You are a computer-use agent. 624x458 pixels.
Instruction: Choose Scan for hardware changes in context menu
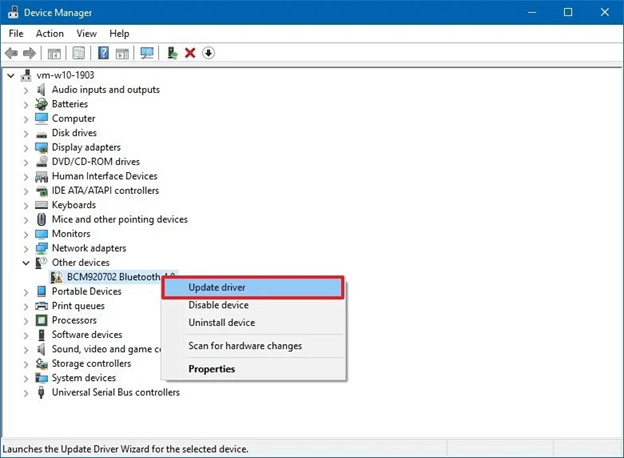tap(254, 346)
